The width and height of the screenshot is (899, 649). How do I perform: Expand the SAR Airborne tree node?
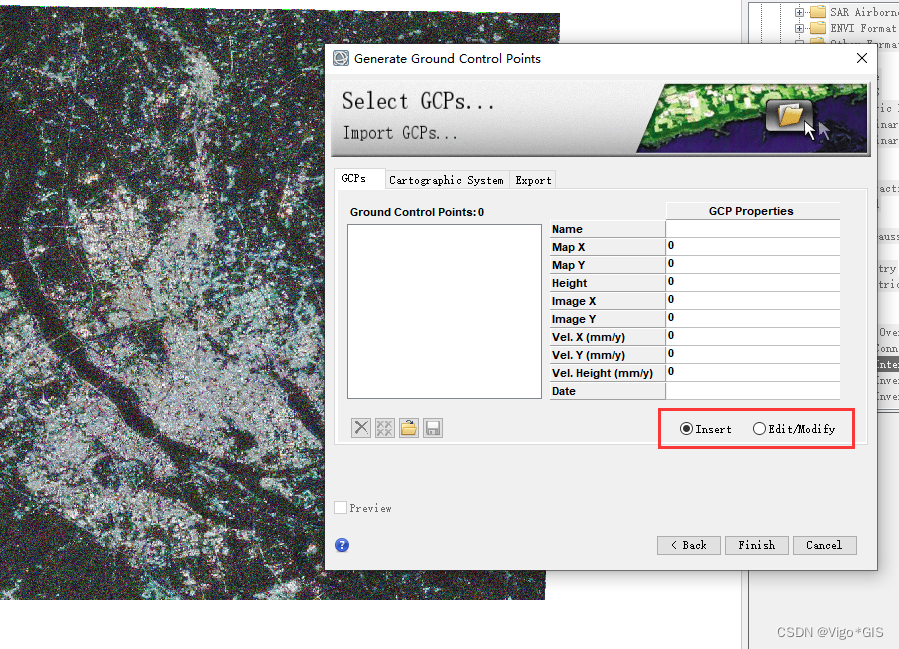[x=799, y=11]
